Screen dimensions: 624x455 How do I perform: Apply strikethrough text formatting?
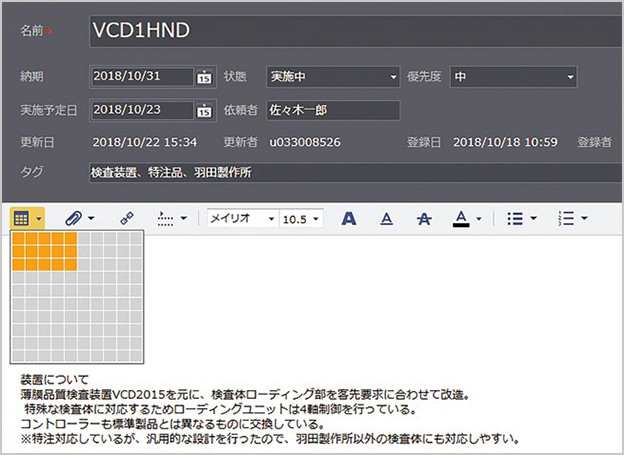click(422, 217)
